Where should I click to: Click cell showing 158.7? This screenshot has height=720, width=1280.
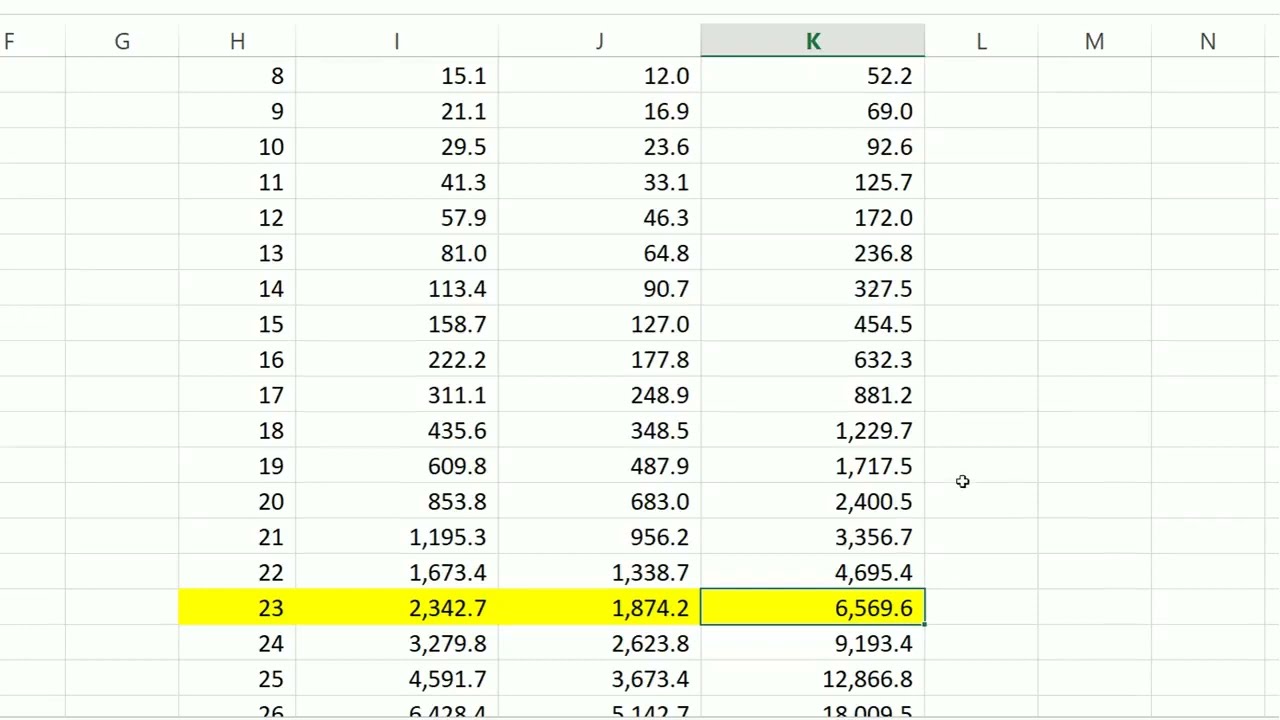(x=397, y=324)
